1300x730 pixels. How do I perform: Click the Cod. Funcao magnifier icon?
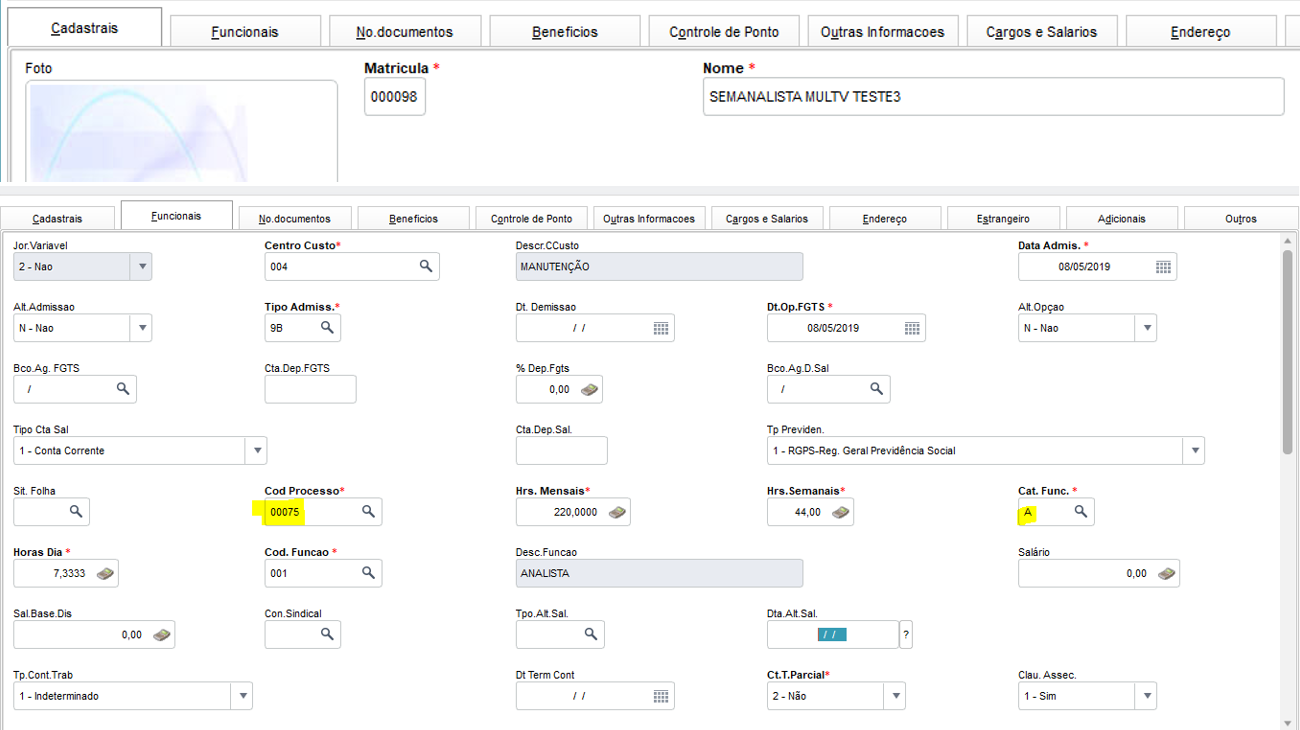coord(368,573)
